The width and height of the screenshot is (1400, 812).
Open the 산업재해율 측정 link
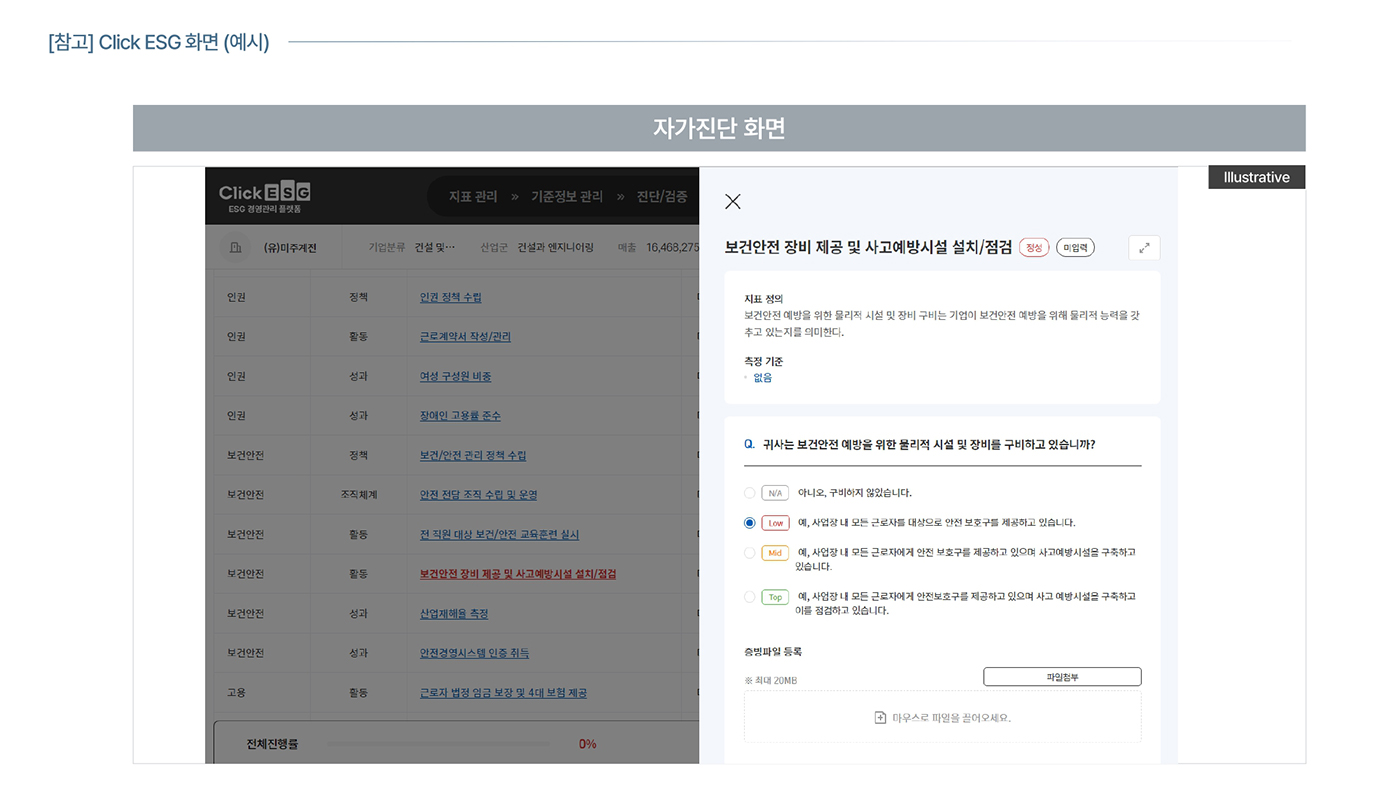454,614
